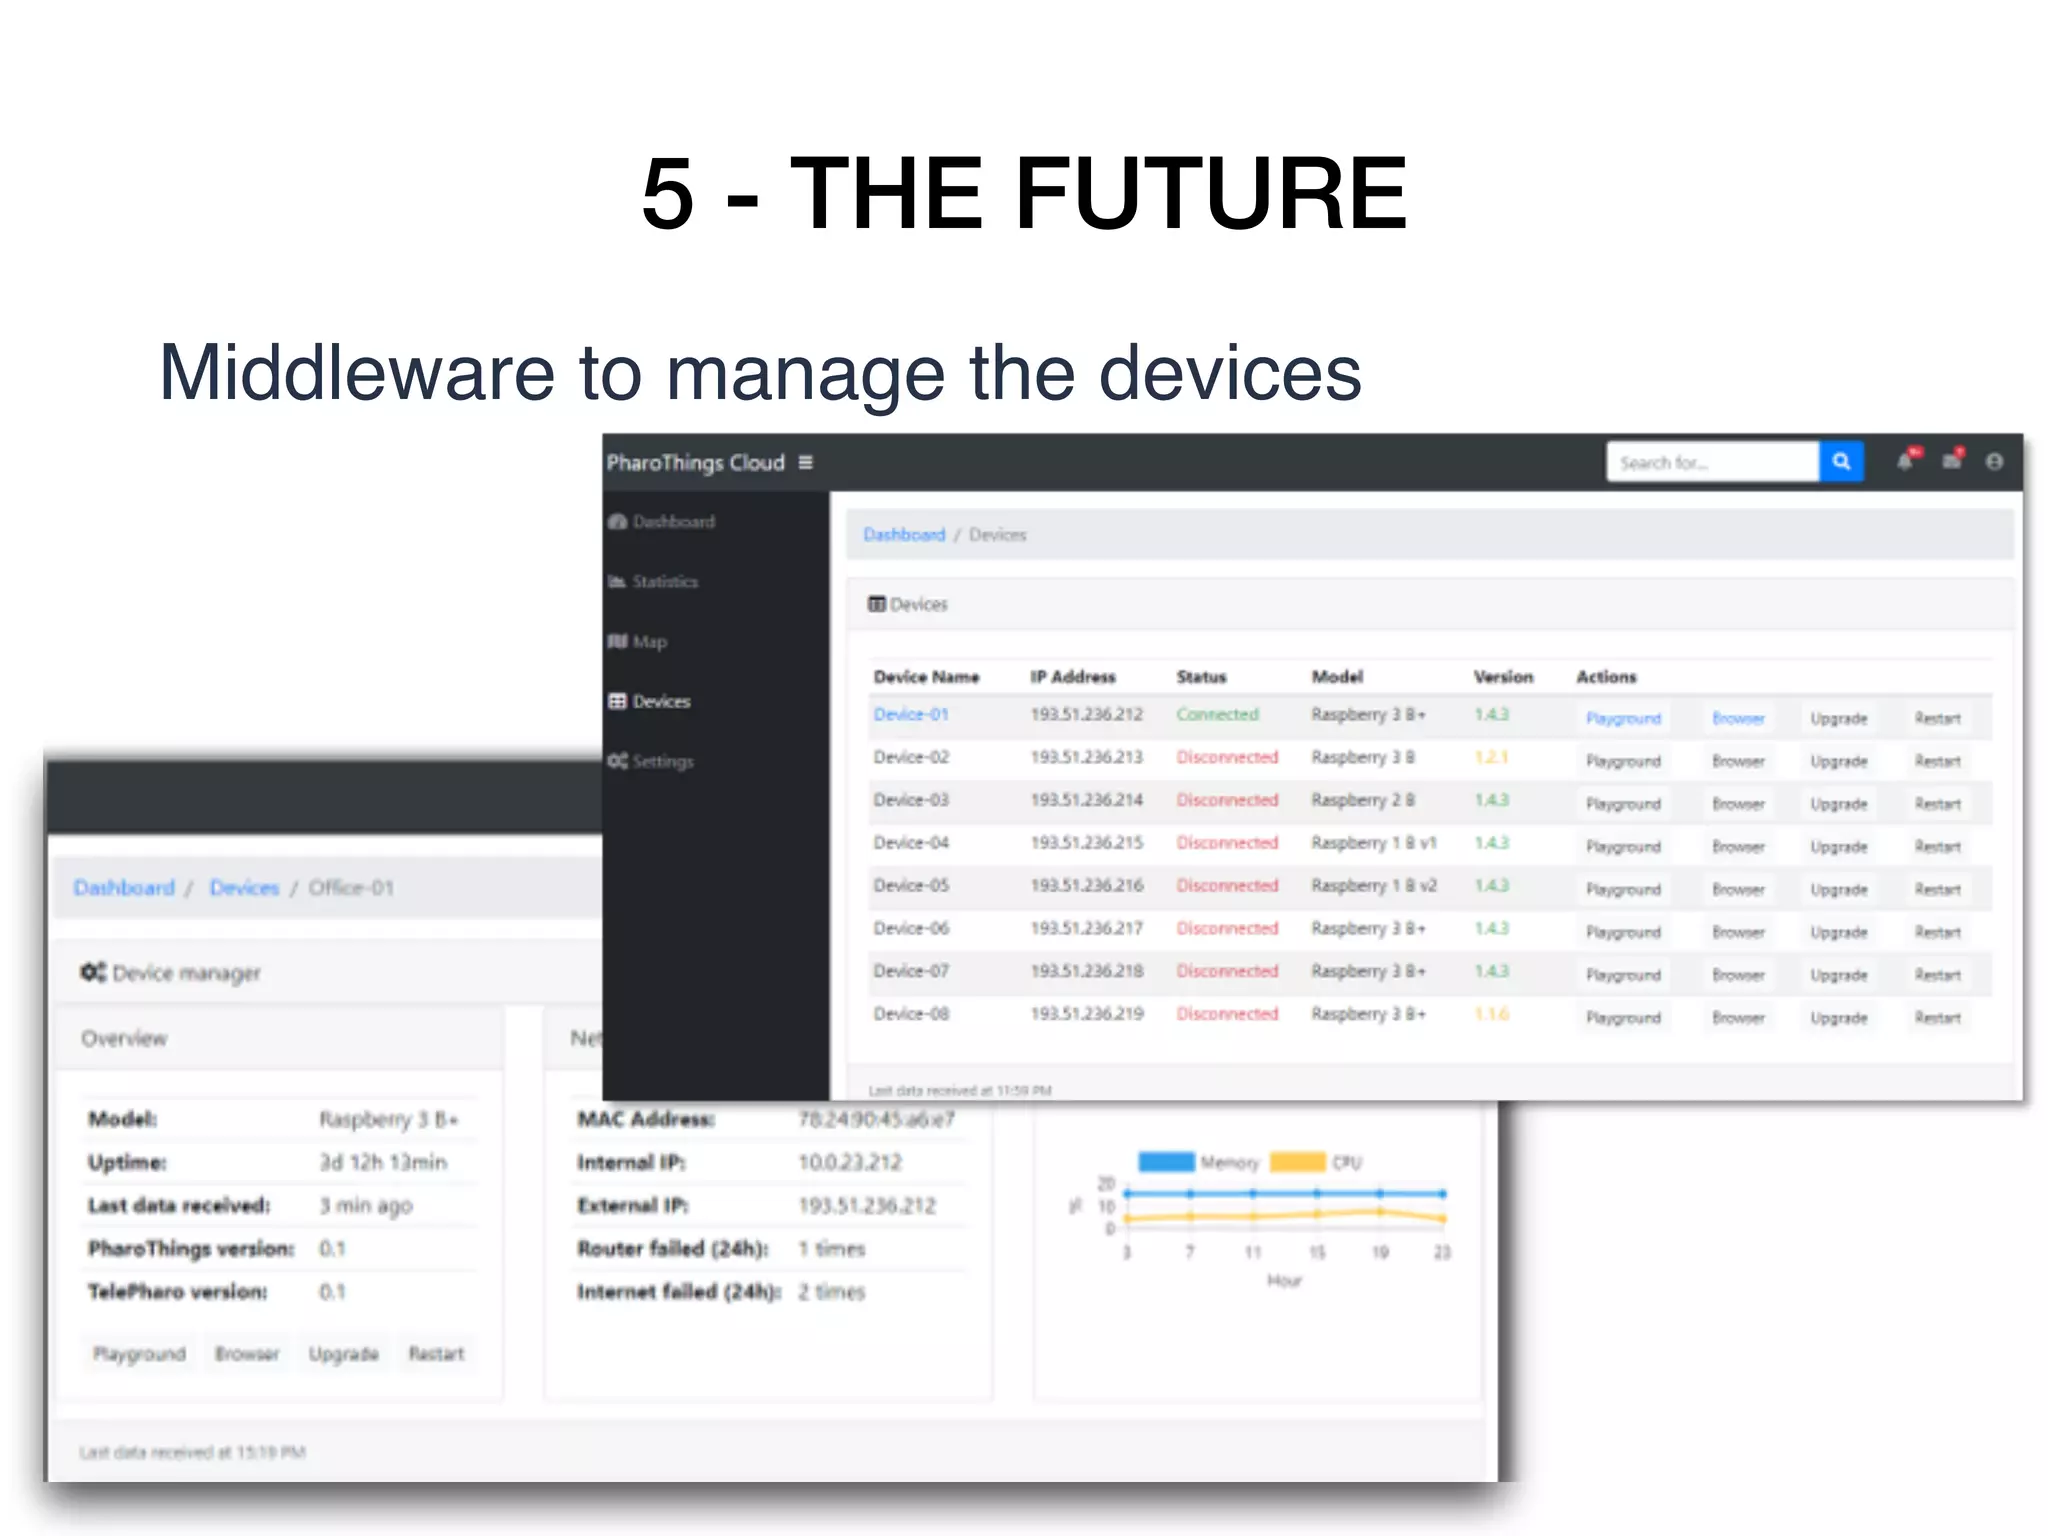Screen dimensions: 2048x1536
Task: Select the Device-02 name cell
Action: click(x=911, y=758)
